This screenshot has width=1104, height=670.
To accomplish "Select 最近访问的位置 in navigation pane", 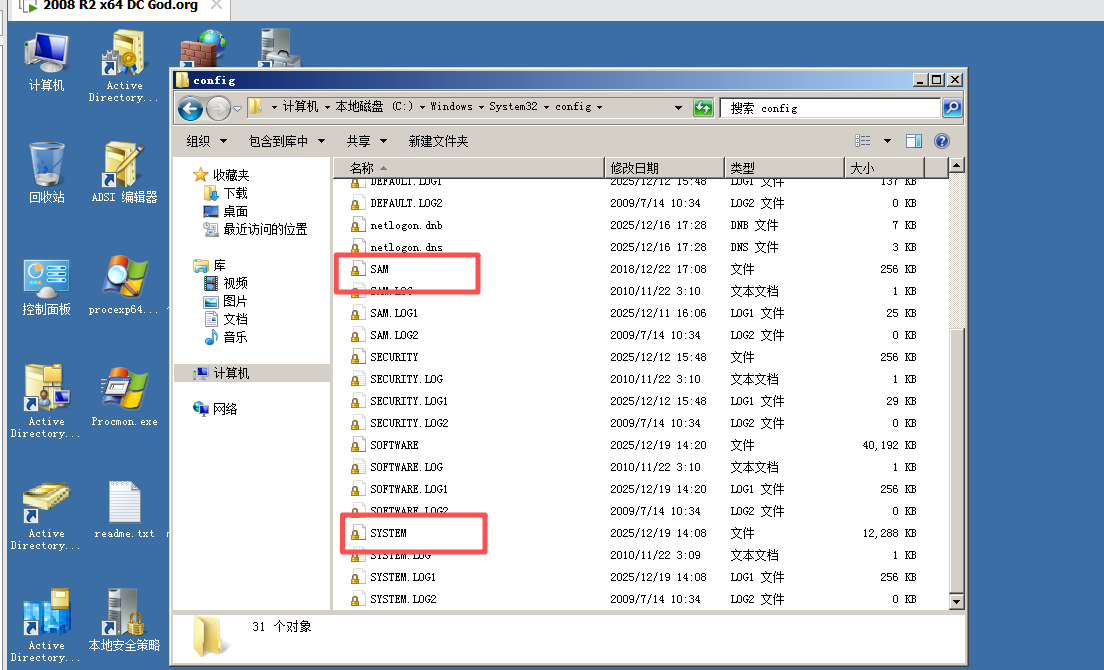I will point(256,229).
